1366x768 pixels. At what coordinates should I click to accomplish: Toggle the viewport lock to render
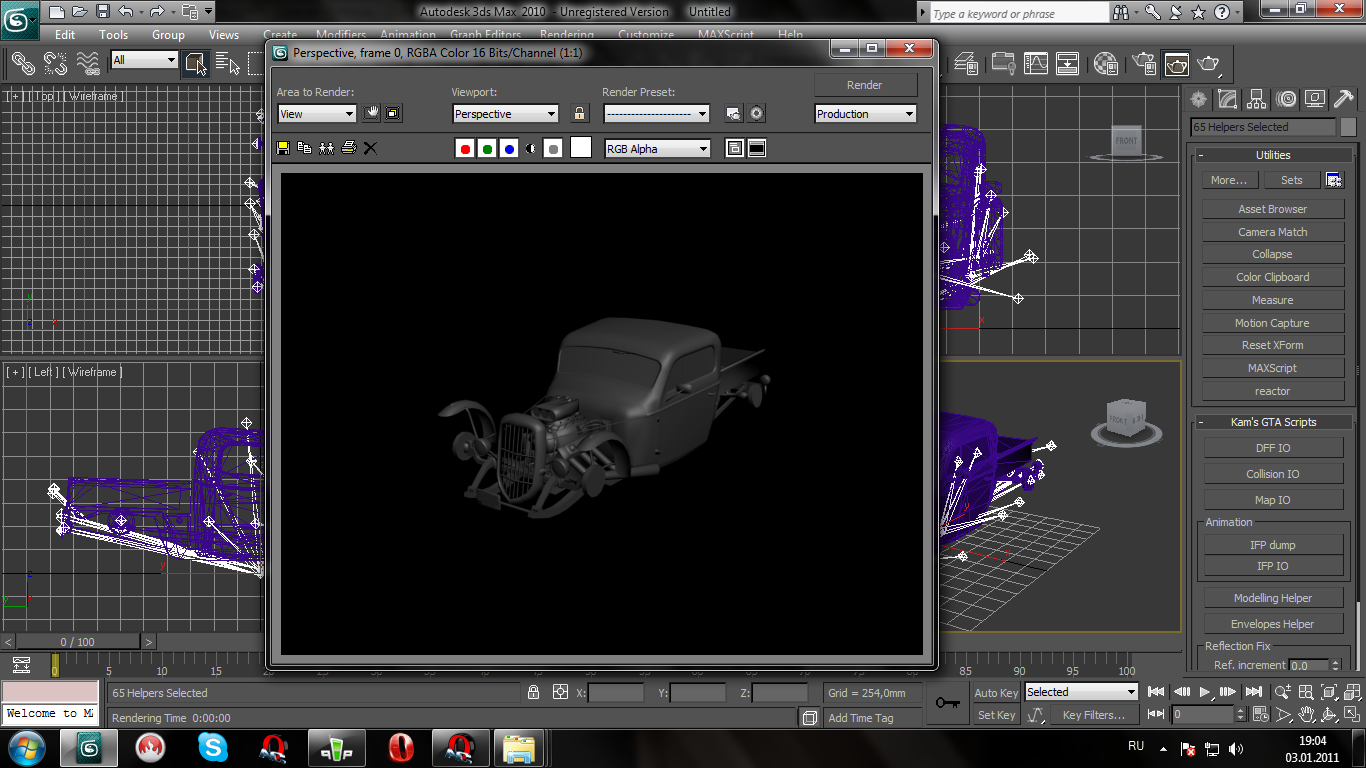pos(579,113)
